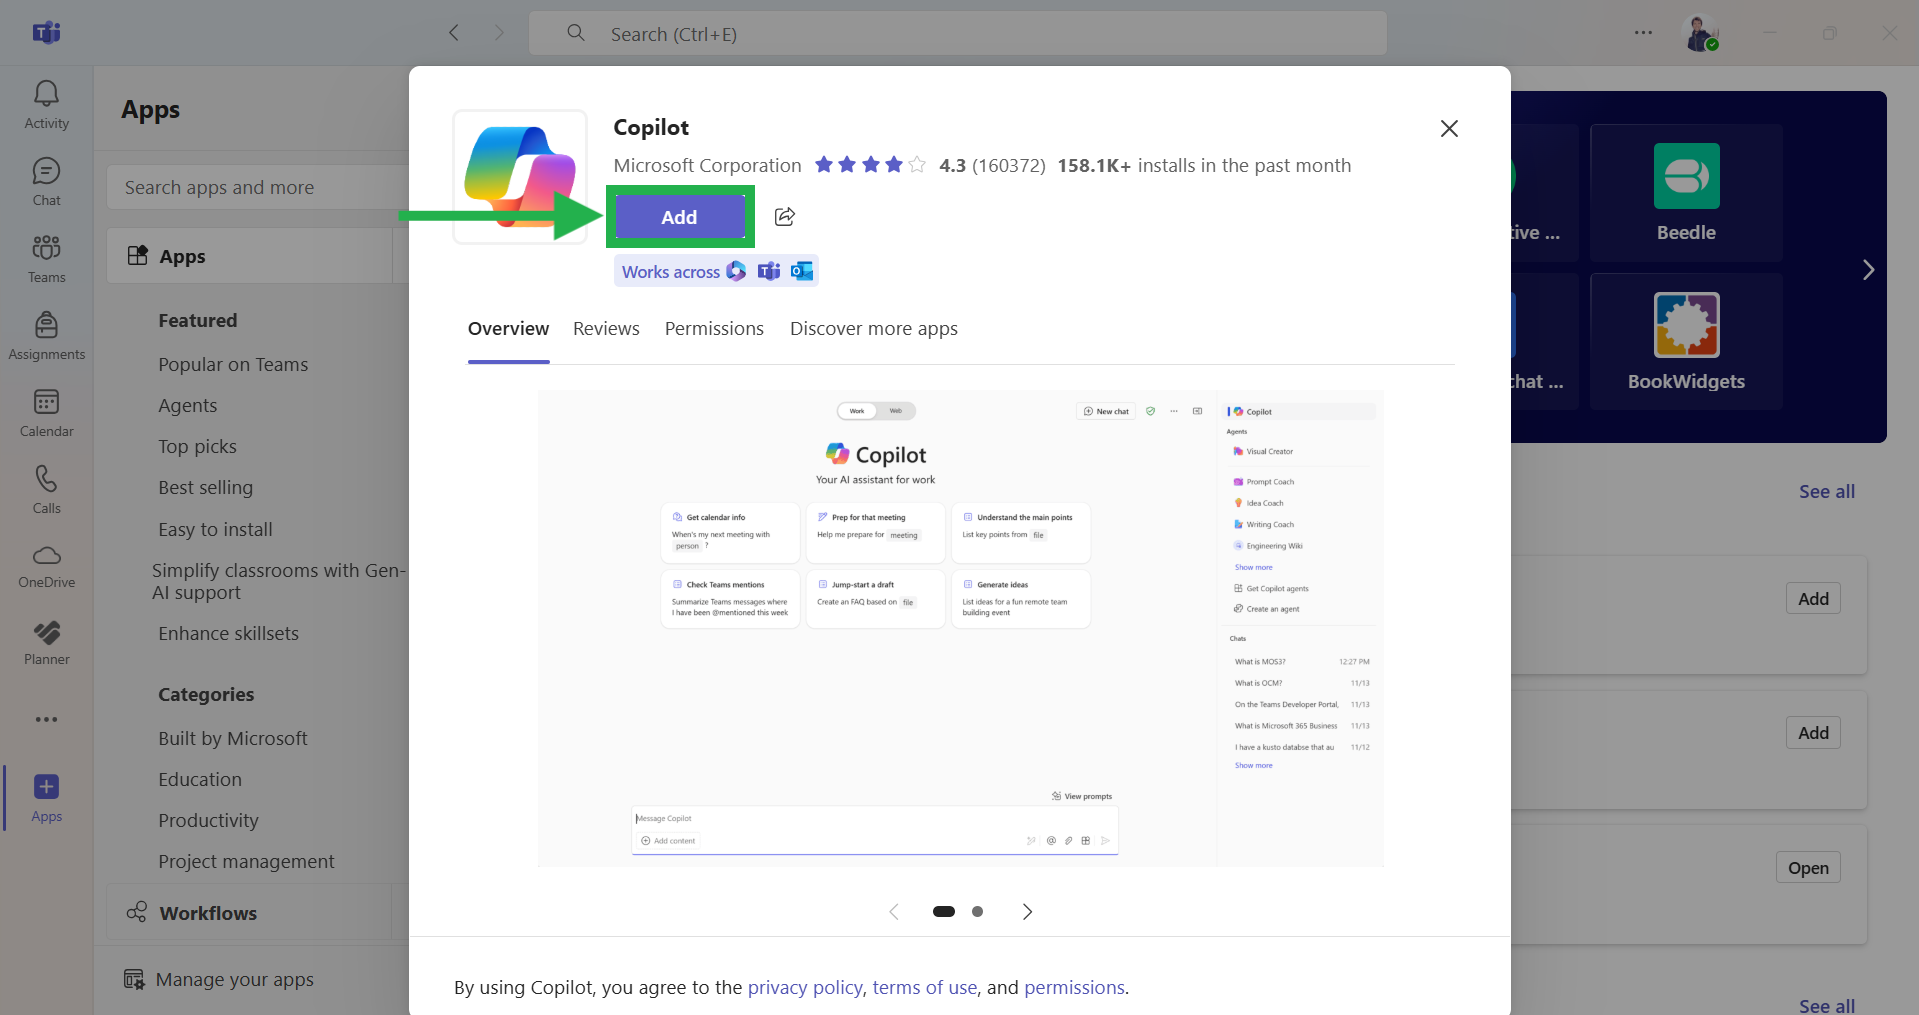Image resolution: width=1919 pixels, height=1015 pixels.
Task: Click the Copilot preview screenshot
Action: coord(960,628)
